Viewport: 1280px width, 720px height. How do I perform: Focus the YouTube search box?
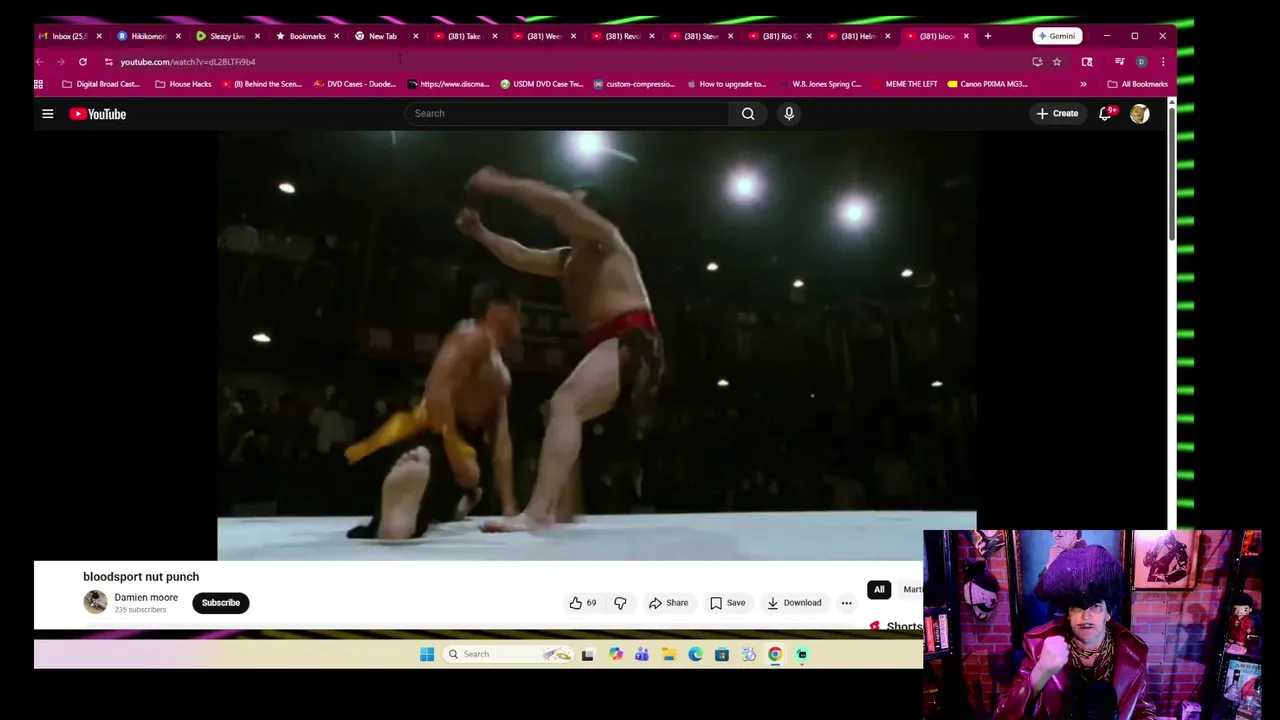tap(568, 113)
